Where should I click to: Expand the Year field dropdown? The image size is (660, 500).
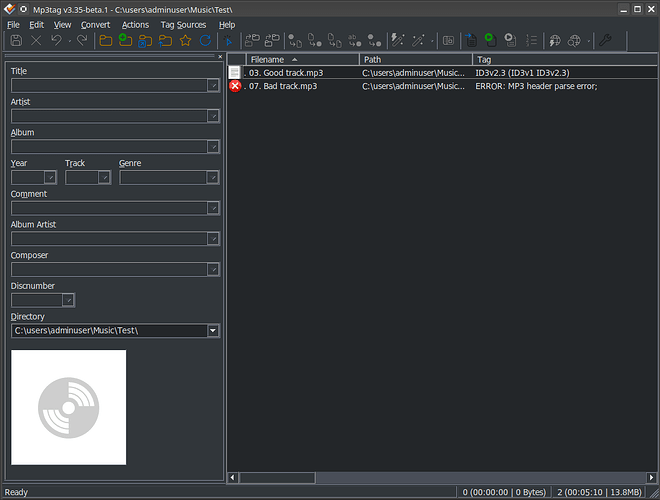tap(50, 178)
